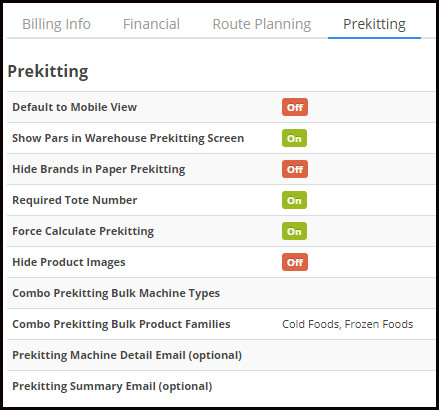Click the Required Tote Number label
The height and width of the screenshot is (410, 439).
[75, 200]
